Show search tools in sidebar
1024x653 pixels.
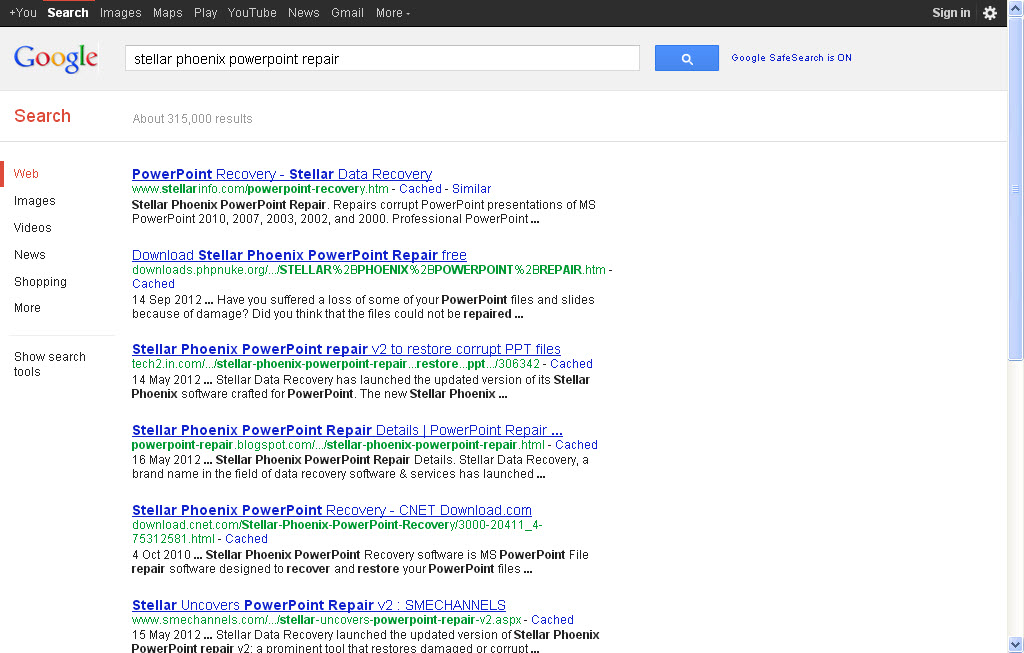coord(50,364)
